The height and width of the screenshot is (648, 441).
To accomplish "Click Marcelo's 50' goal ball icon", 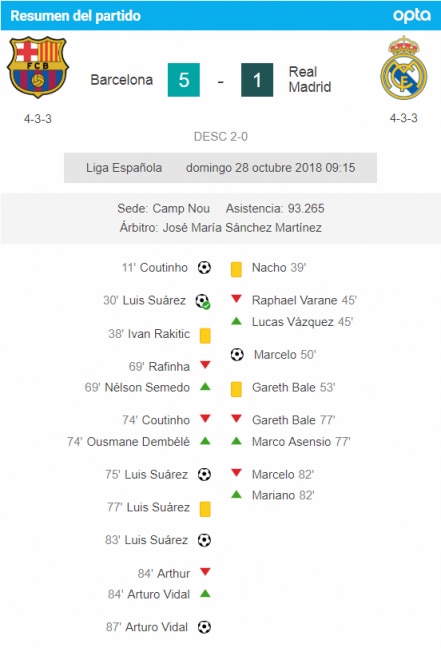I will point(237,354).
